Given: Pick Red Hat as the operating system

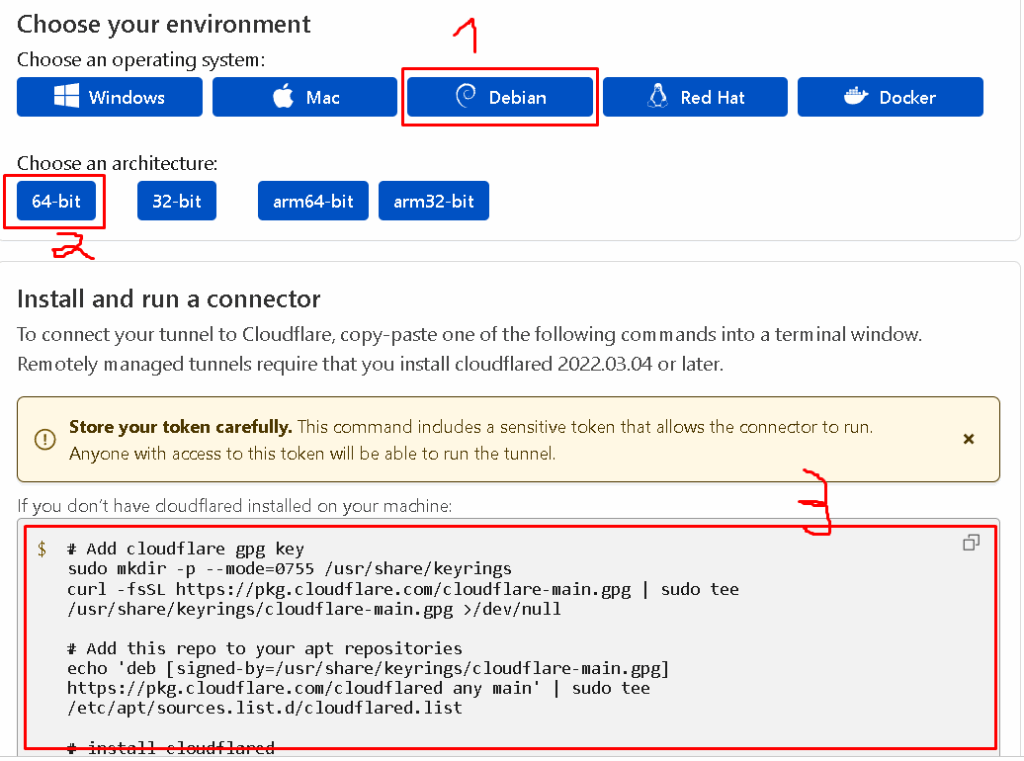Looking at the screenshot, I should click(x=696, y=97).
